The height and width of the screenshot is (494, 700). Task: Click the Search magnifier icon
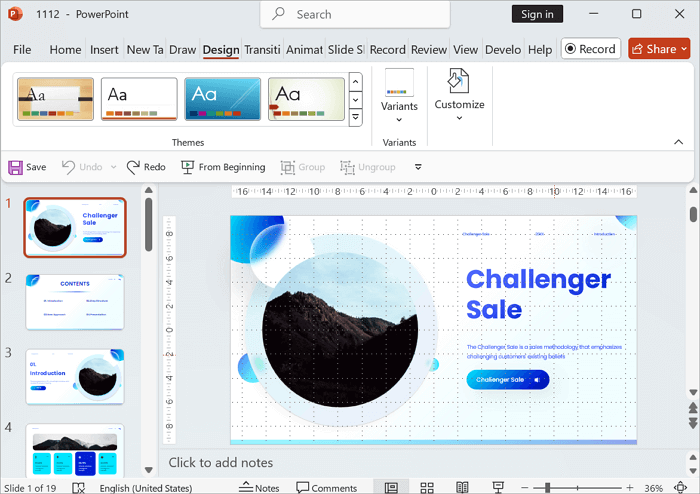279,14
